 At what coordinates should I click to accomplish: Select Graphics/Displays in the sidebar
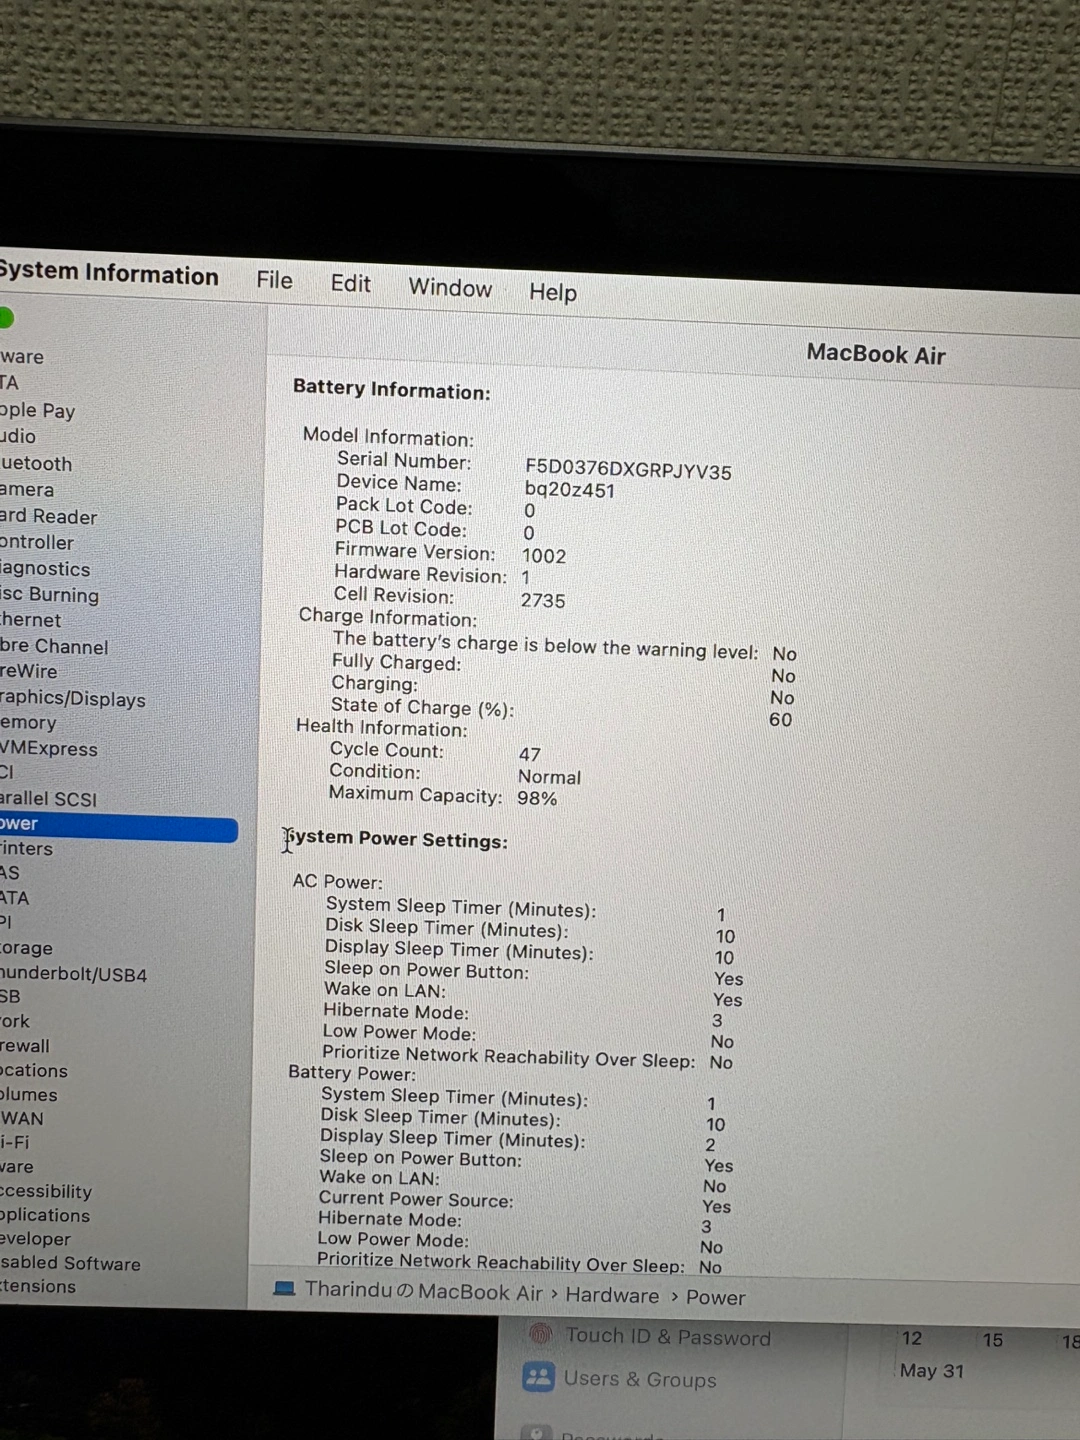pyautogui.click(x=73, y=698)
